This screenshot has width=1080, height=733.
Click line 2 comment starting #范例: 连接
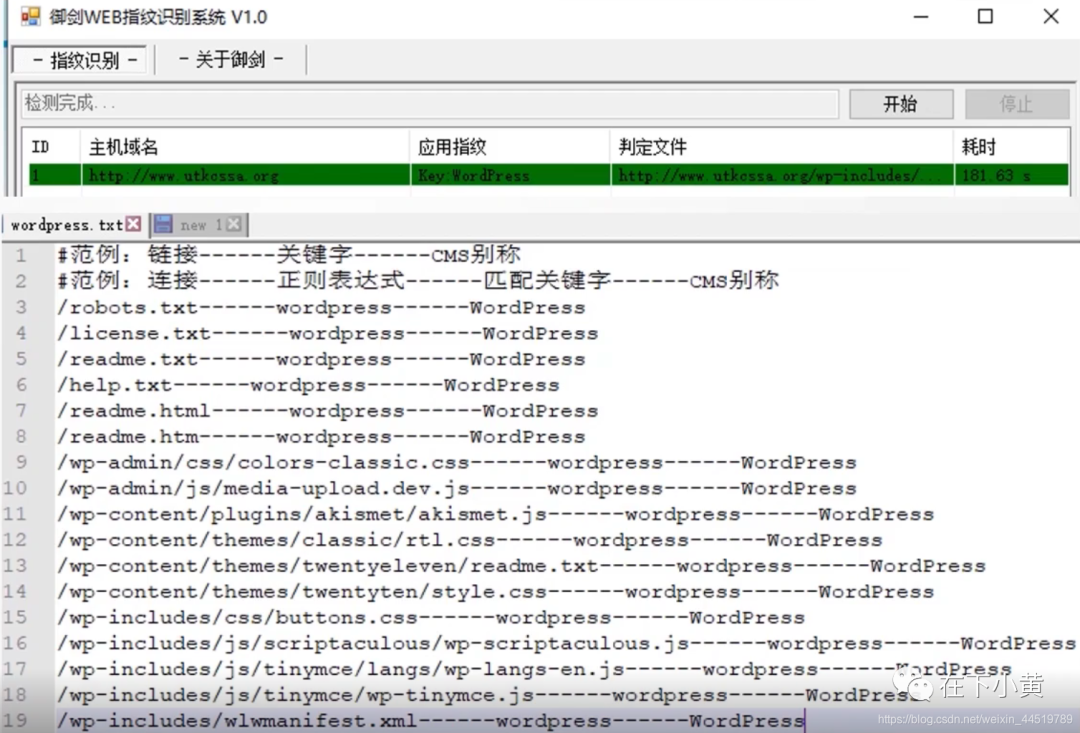(x=417, y=281)
